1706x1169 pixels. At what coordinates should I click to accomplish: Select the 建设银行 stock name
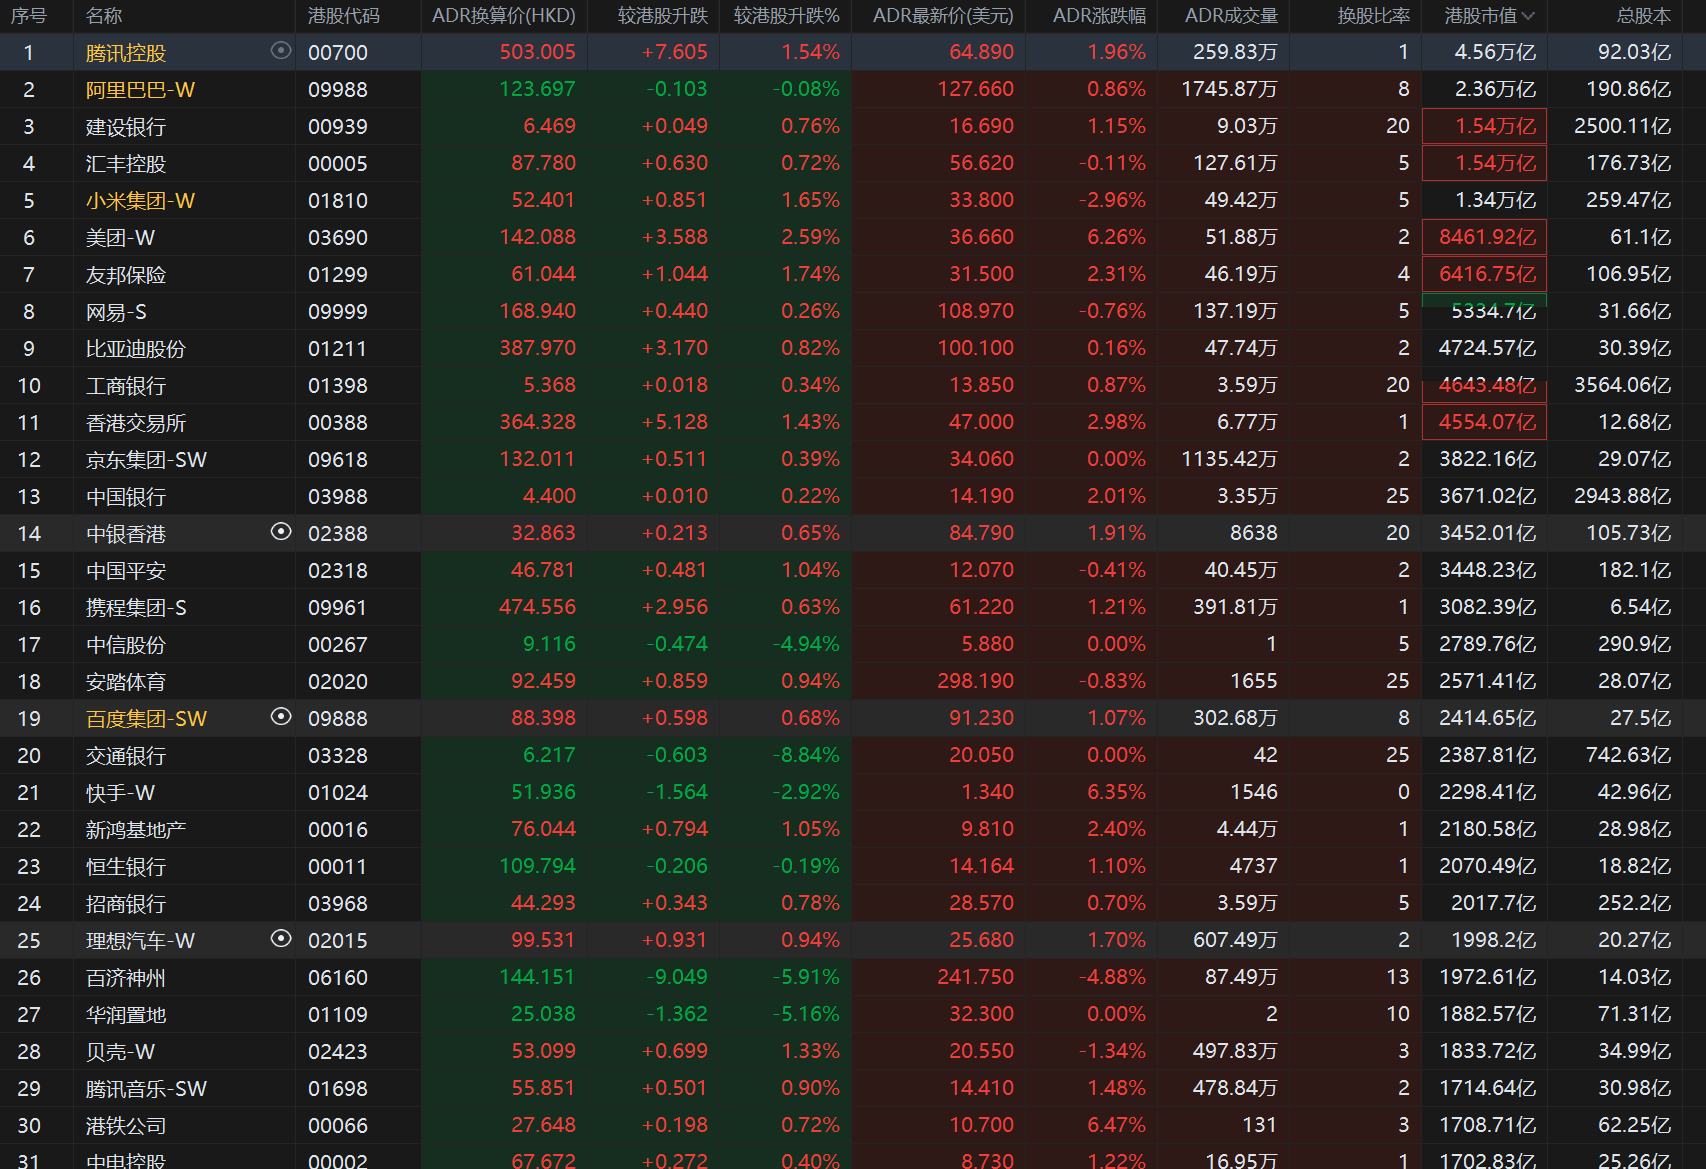pos(125,126)
